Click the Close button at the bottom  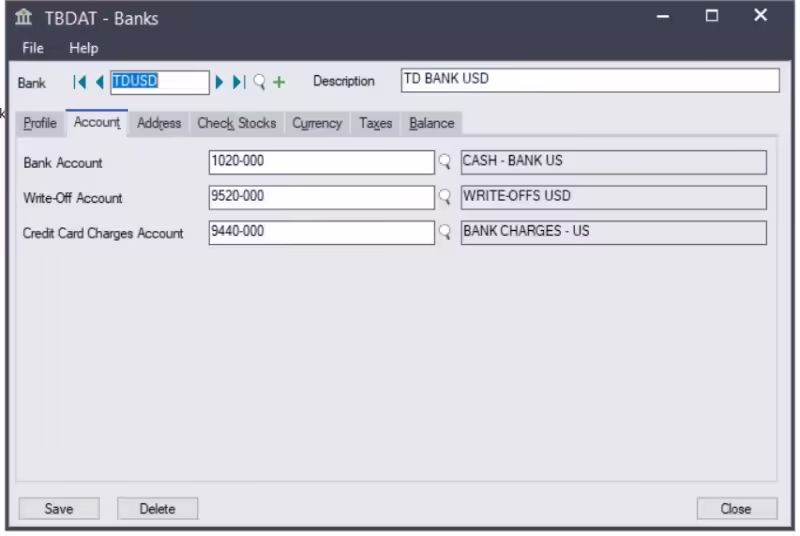click(x=737, y=508)
